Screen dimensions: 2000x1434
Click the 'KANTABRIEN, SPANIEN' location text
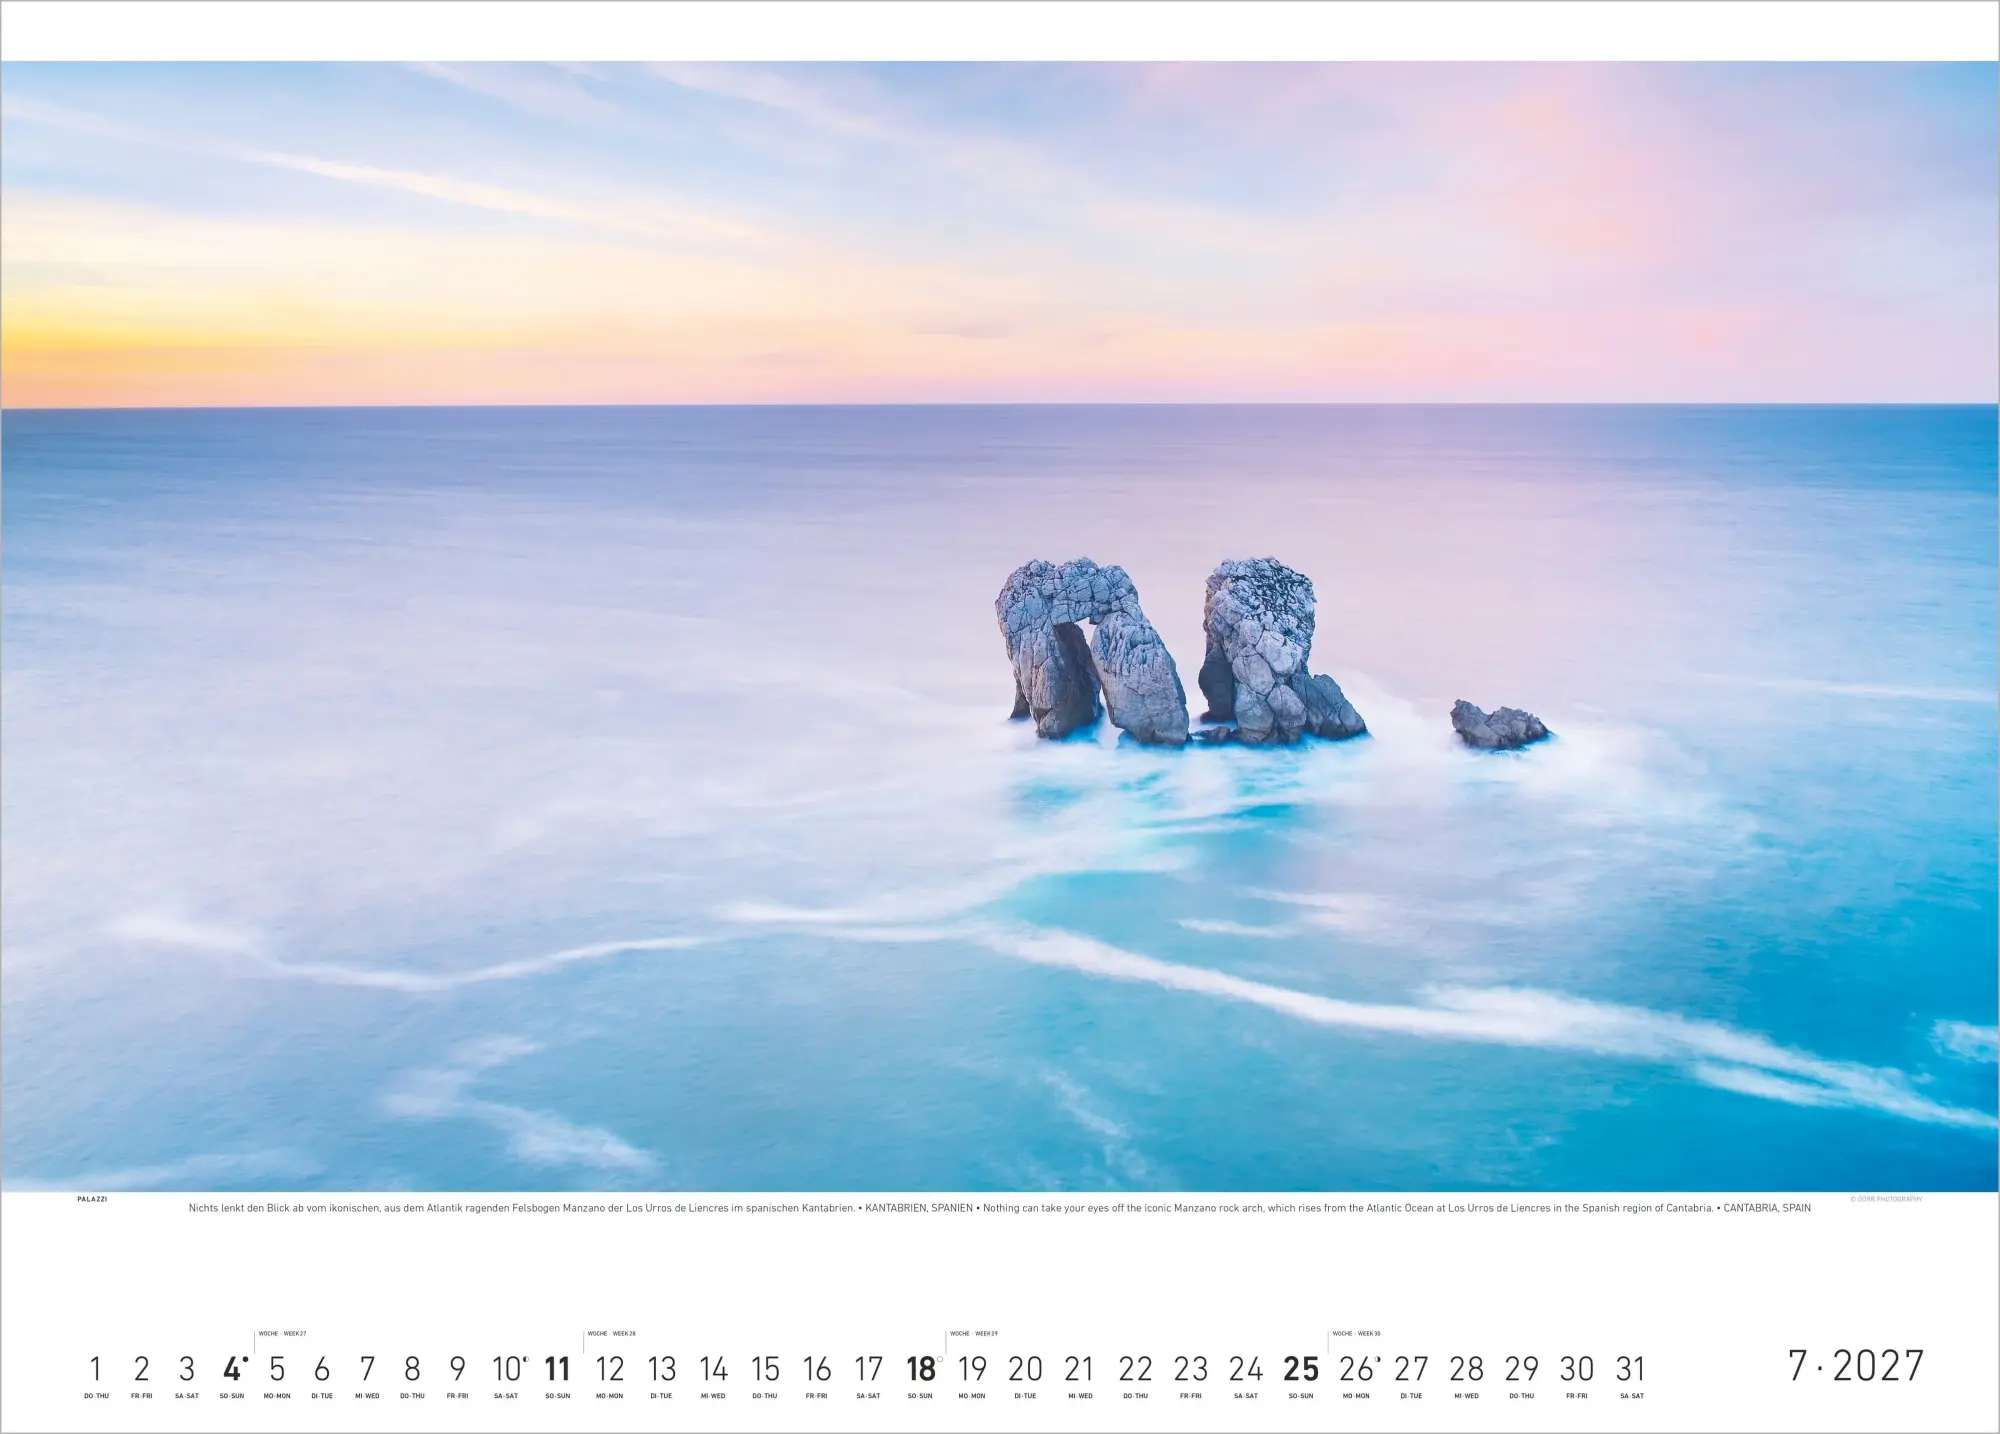pyautogui.click(x=919, y=1208)
